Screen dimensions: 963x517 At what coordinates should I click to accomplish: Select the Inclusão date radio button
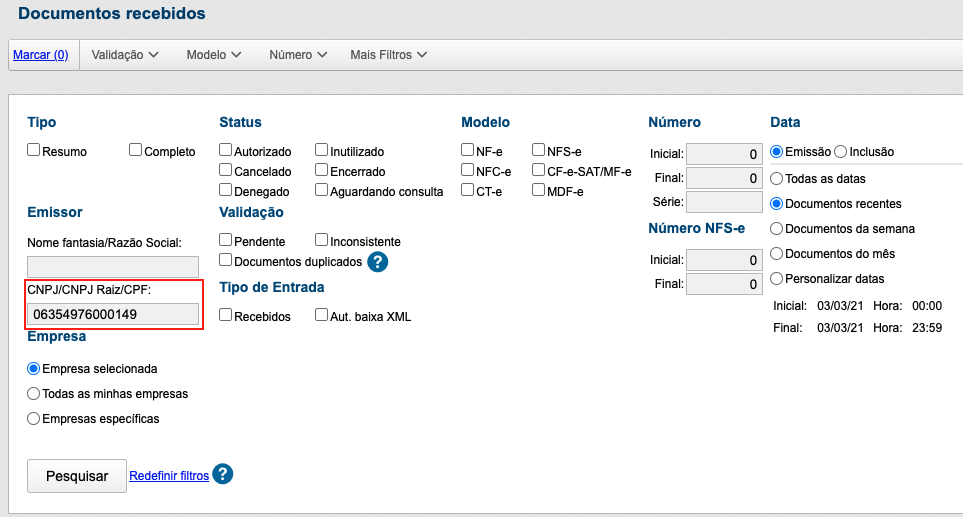[840, 152]
